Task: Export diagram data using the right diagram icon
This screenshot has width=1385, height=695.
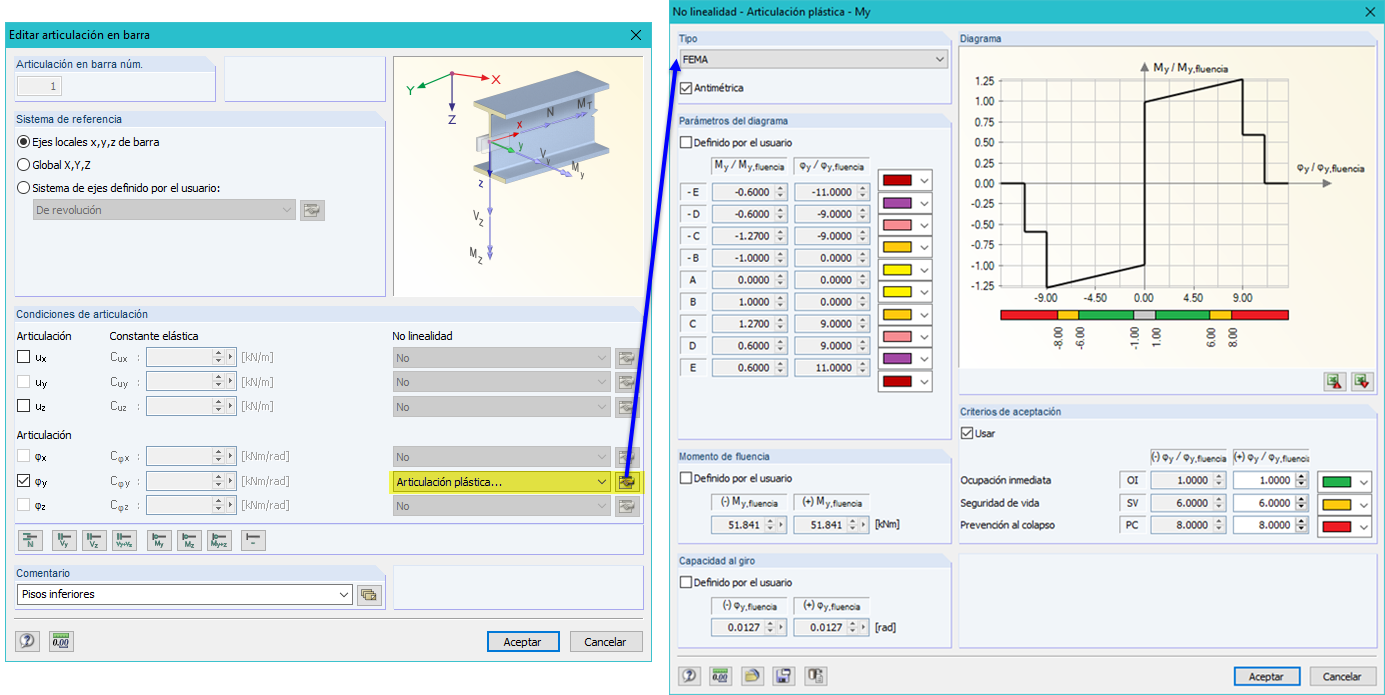Action: [1361, 381]
